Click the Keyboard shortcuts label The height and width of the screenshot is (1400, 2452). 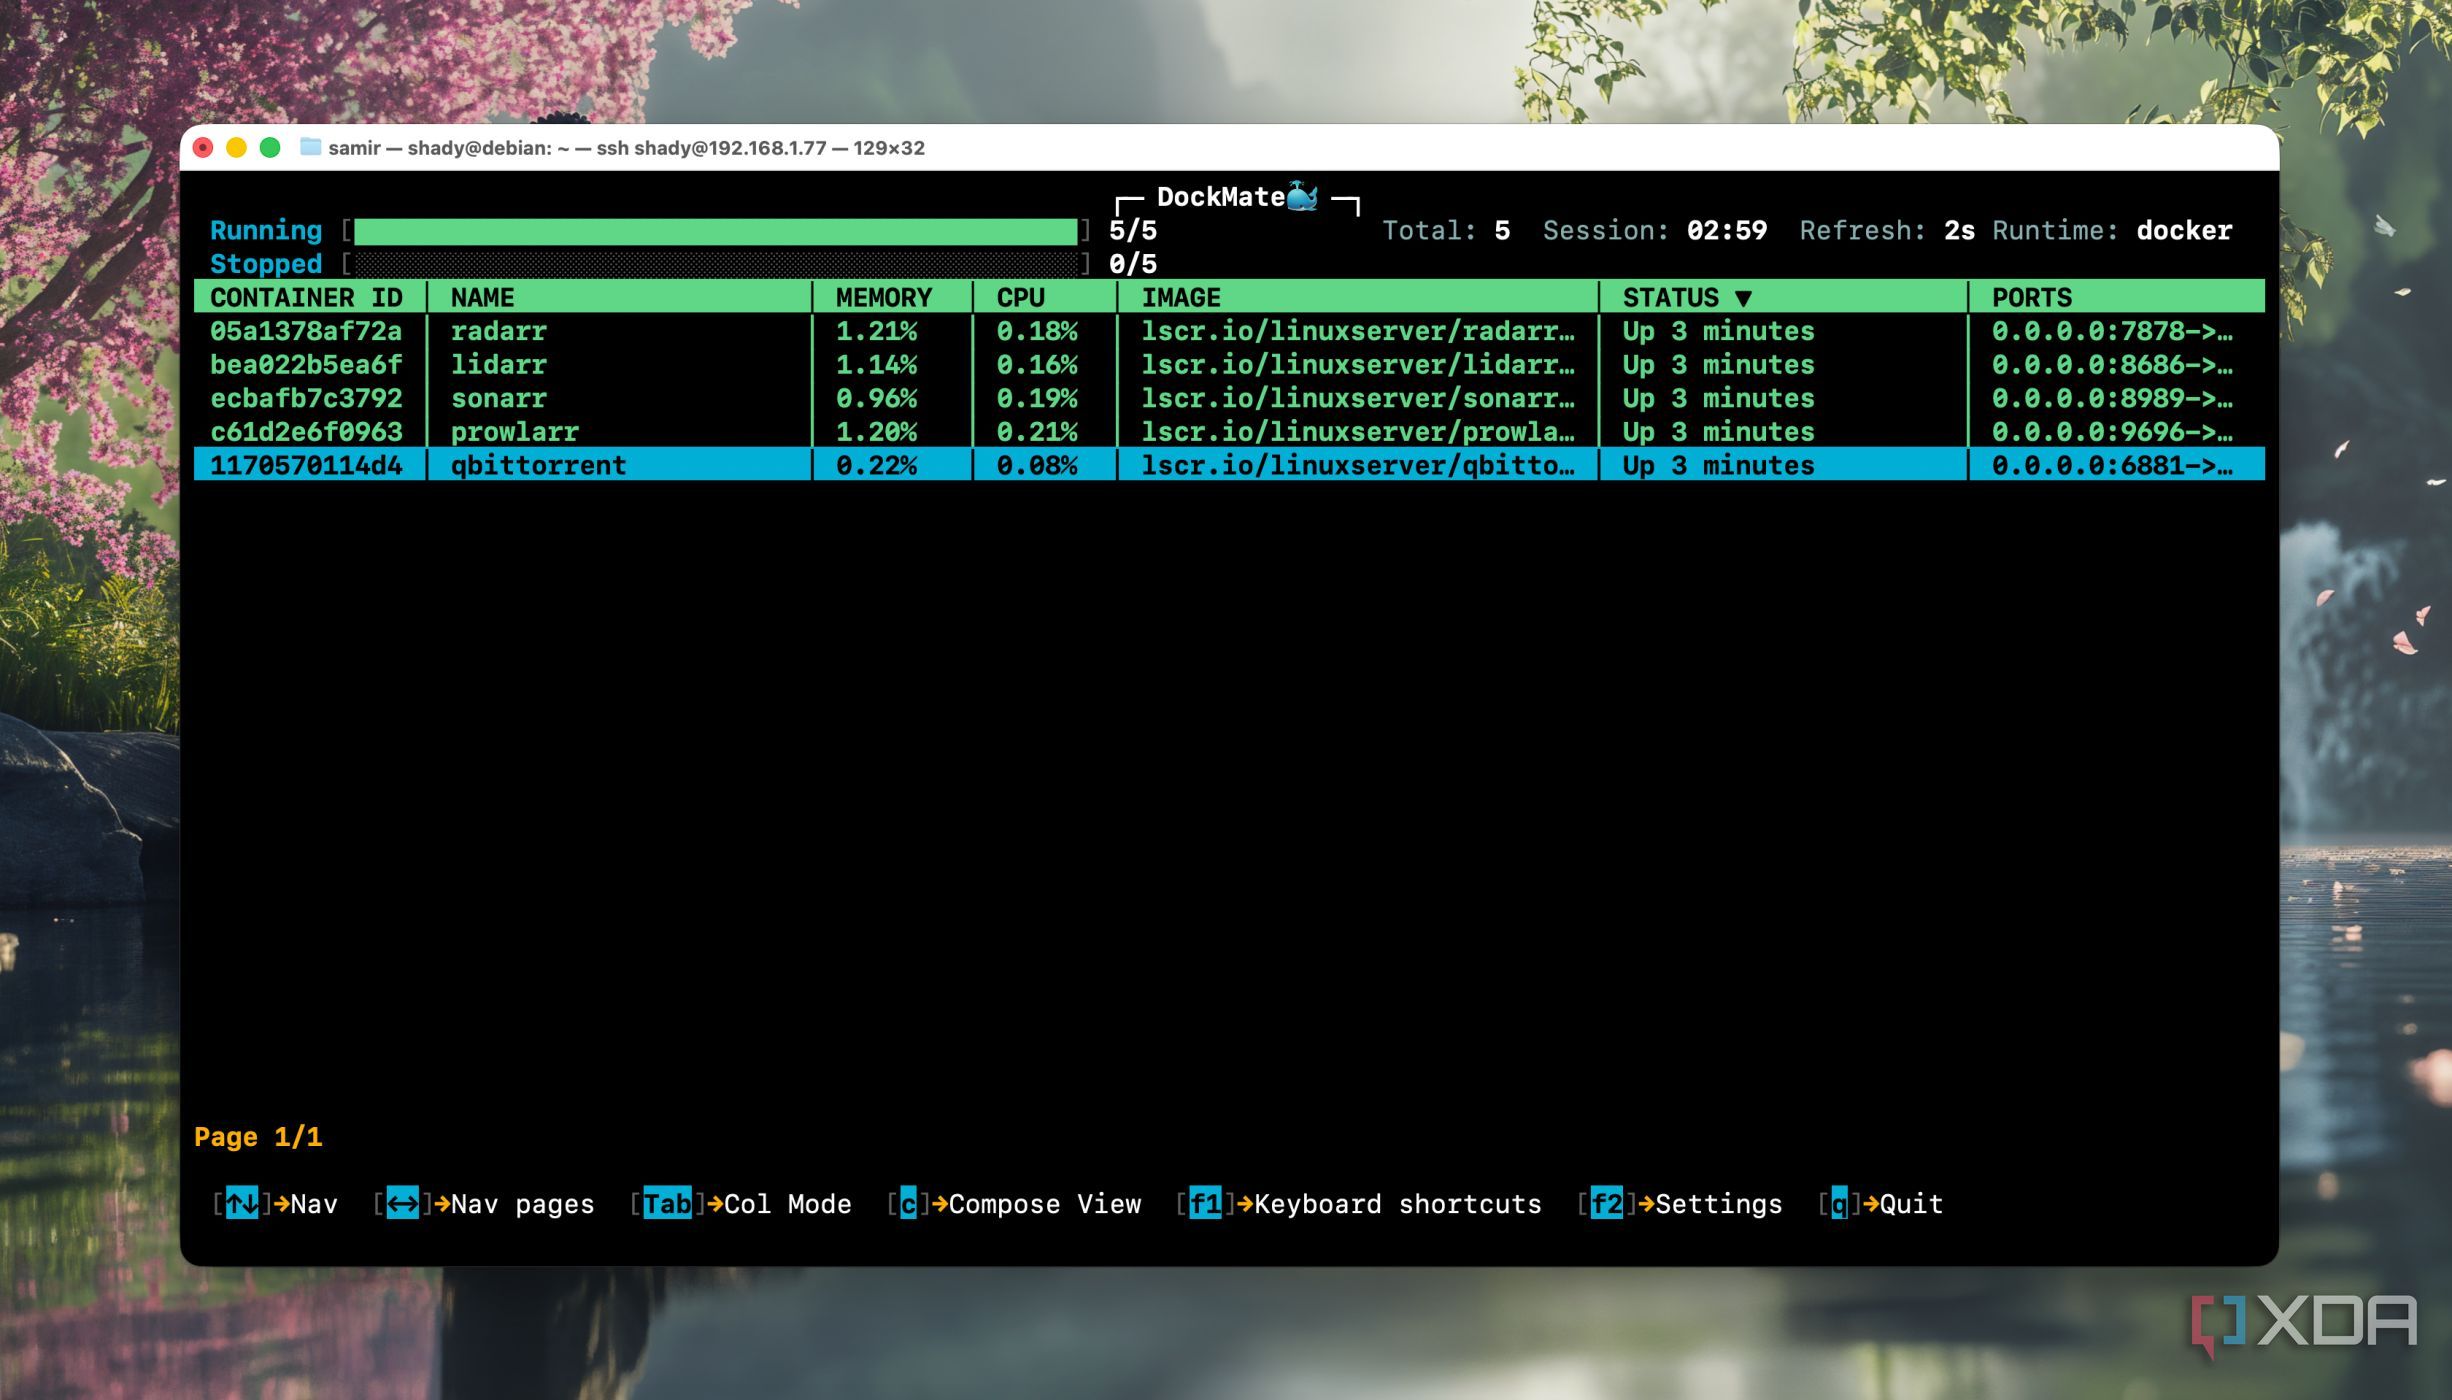(x=1398, y=1203)
